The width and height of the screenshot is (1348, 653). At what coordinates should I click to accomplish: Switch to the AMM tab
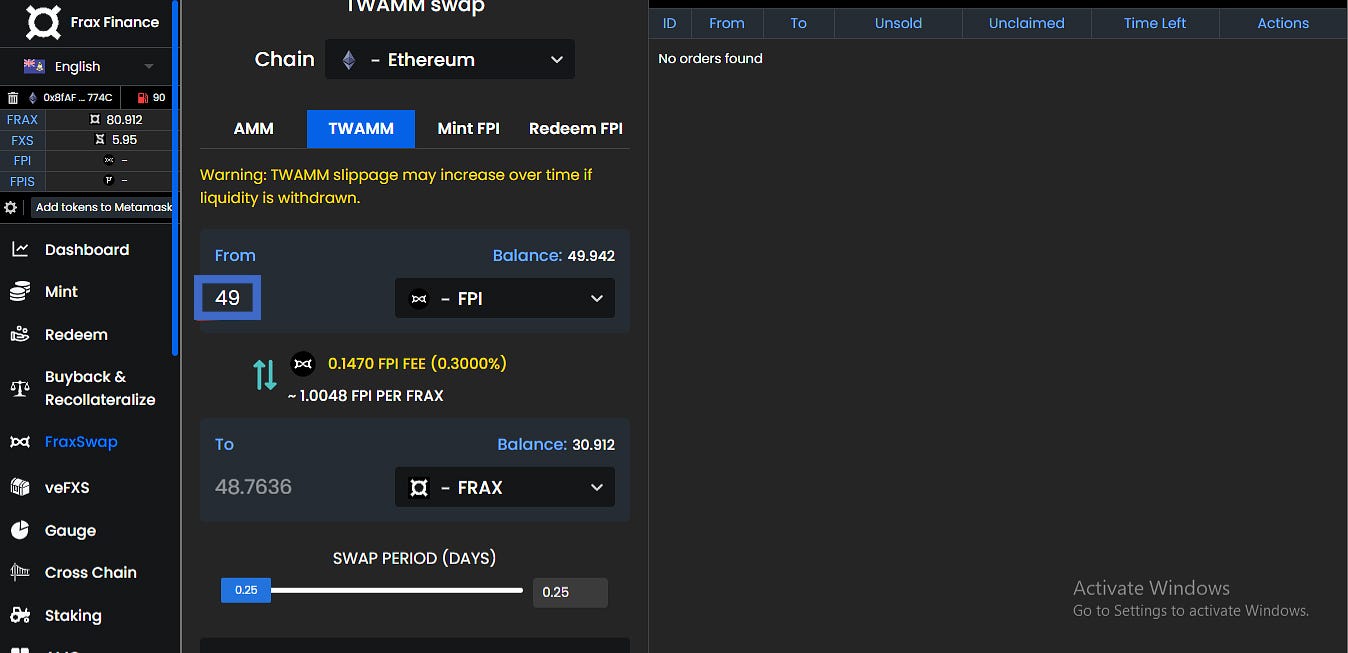(x=254, y=128)
